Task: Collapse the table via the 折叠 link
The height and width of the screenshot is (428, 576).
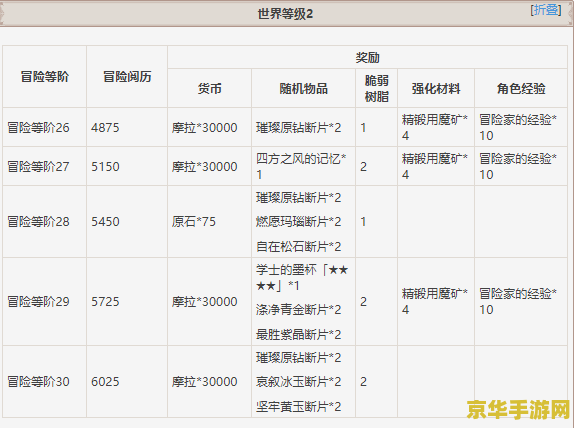Action: click(546, 10)
